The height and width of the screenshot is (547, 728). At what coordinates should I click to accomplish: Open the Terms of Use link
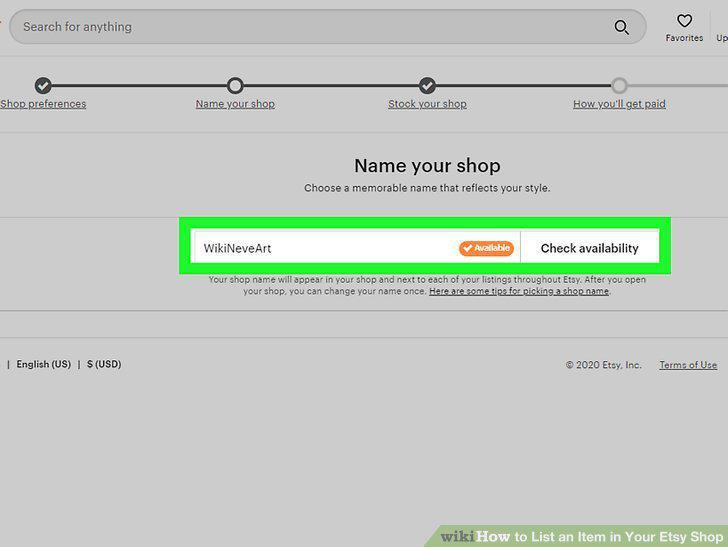pyautogui.click(x=688, y=365)
